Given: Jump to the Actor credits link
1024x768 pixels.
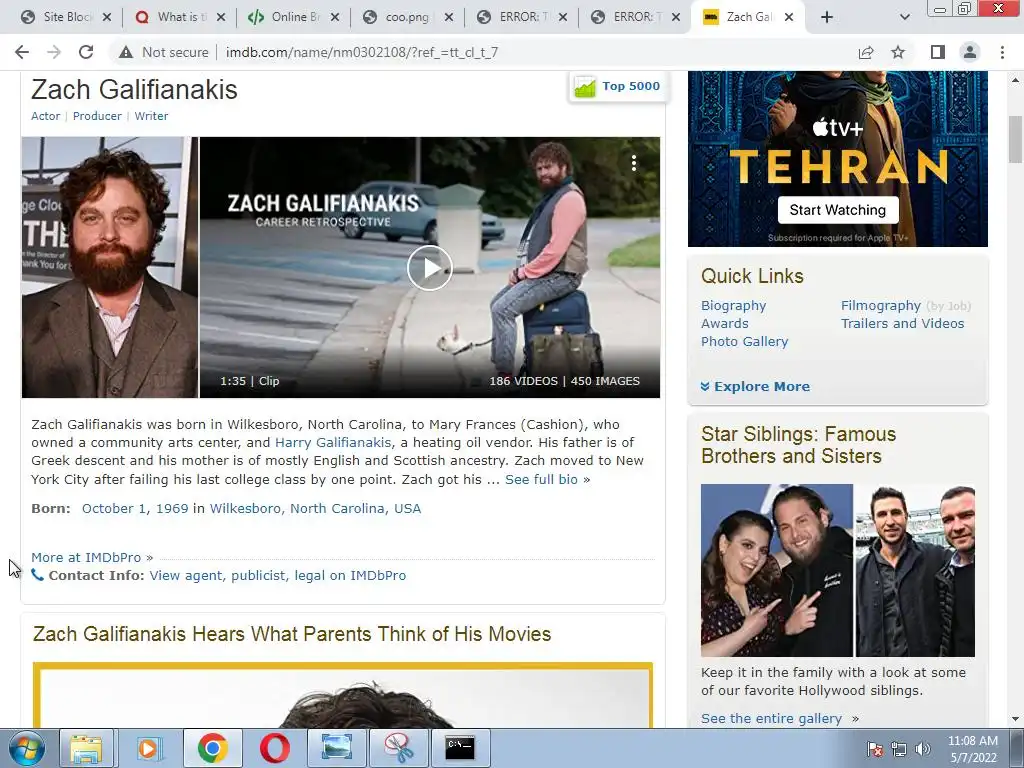Looking at the screenshot, I should point(46,116).
